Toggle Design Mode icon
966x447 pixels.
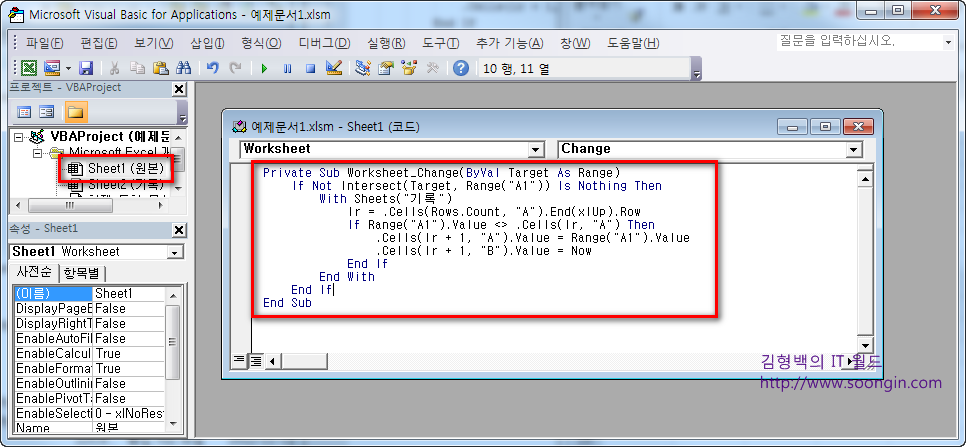coord(334,68)
